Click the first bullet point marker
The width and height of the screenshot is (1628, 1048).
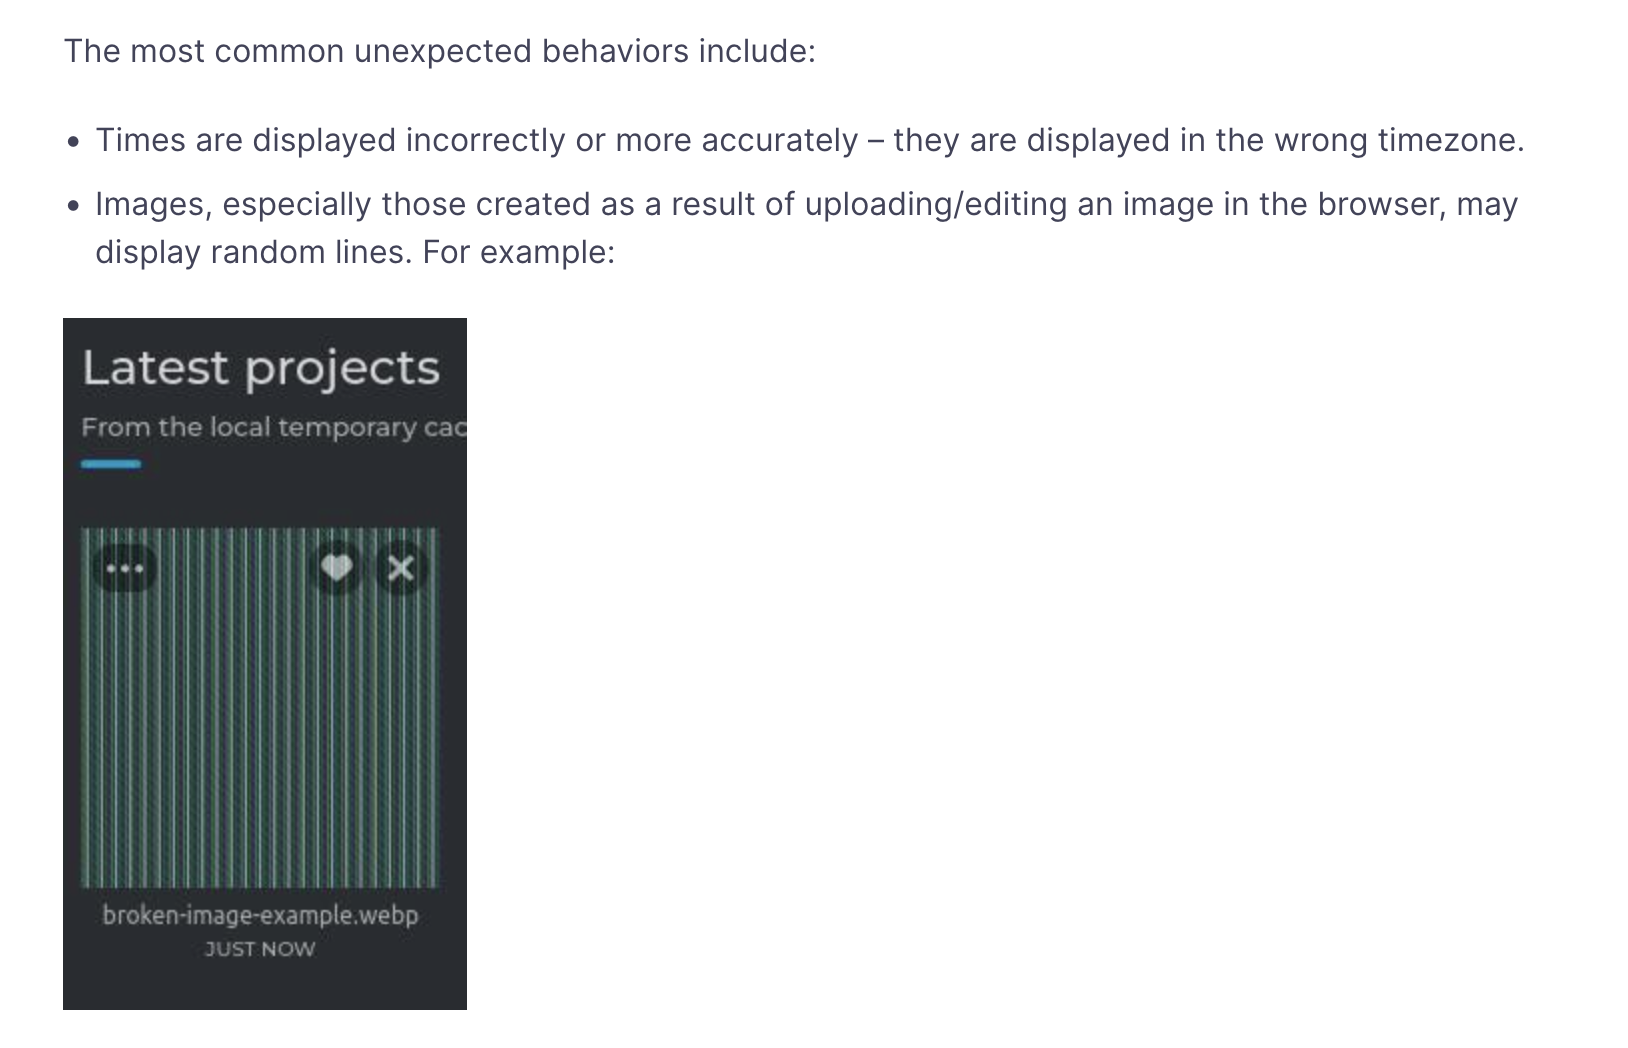point(74,143)
